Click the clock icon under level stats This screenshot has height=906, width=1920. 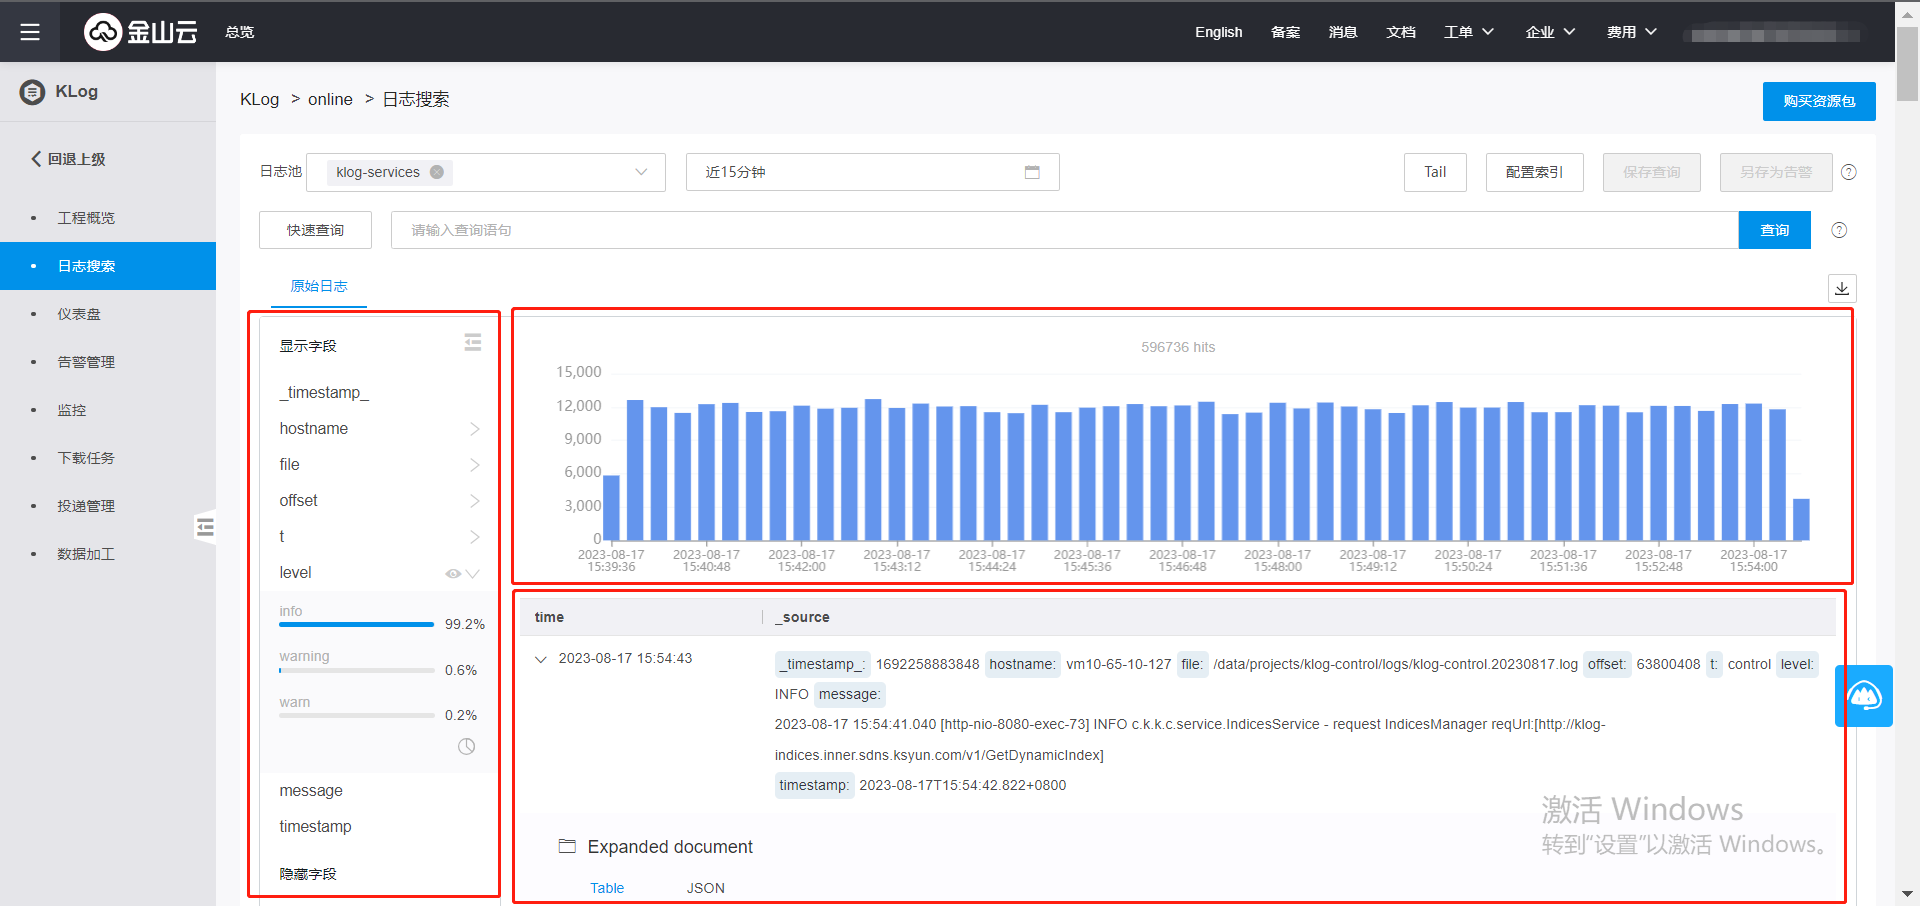click(x=466, y=747)
